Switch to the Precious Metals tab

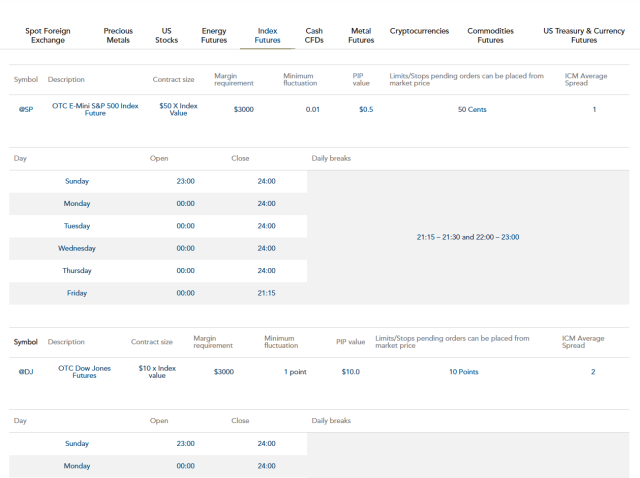tap(118, 36)
